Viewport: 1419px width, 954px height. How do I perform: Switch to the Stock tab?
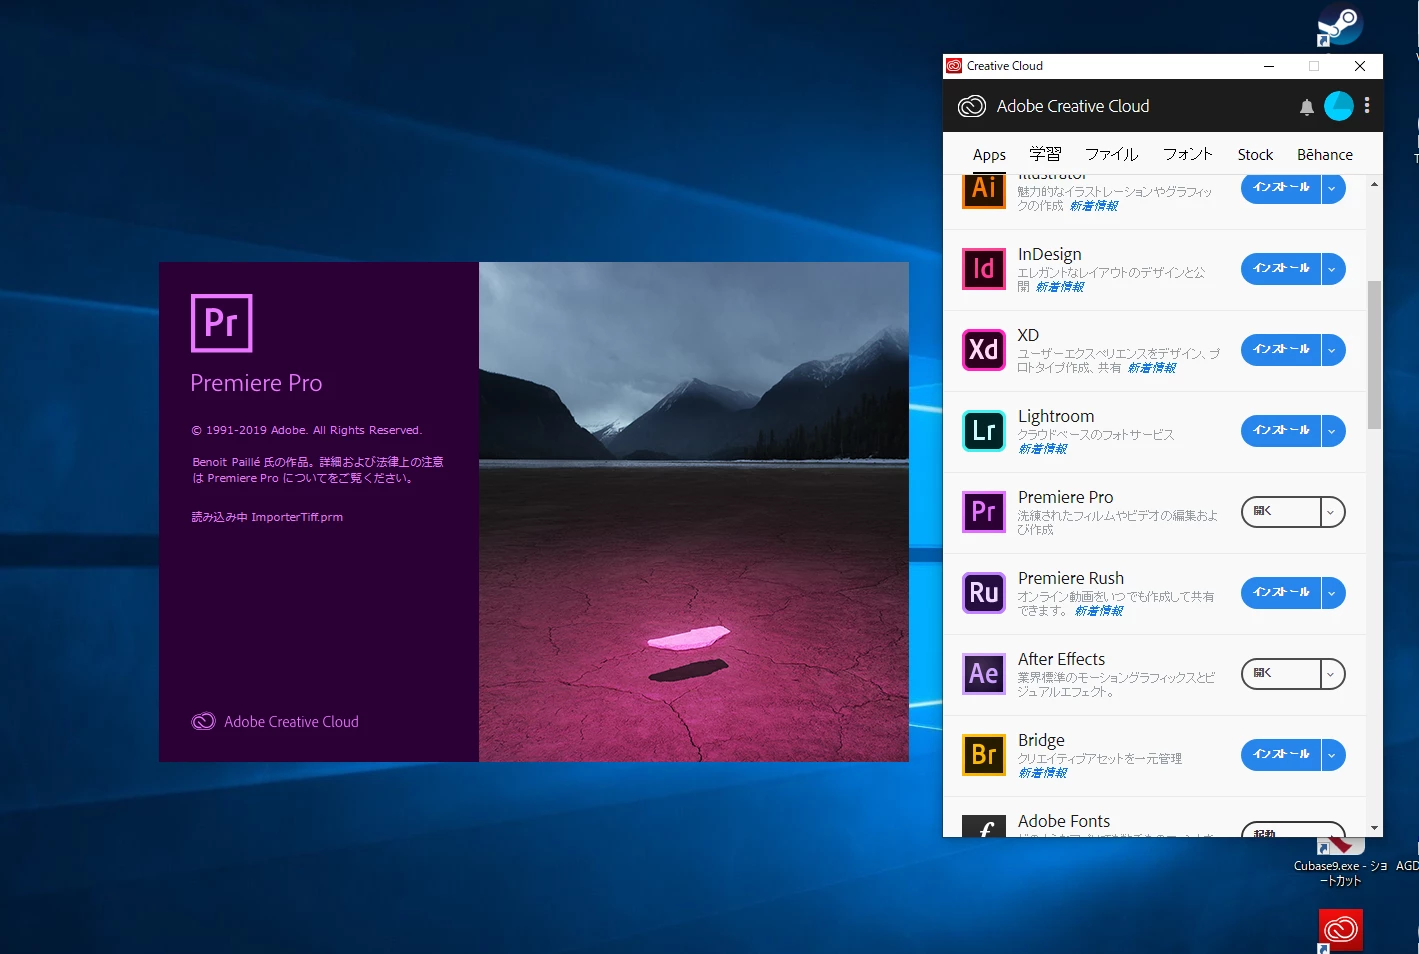click(x=1255, y=155)
